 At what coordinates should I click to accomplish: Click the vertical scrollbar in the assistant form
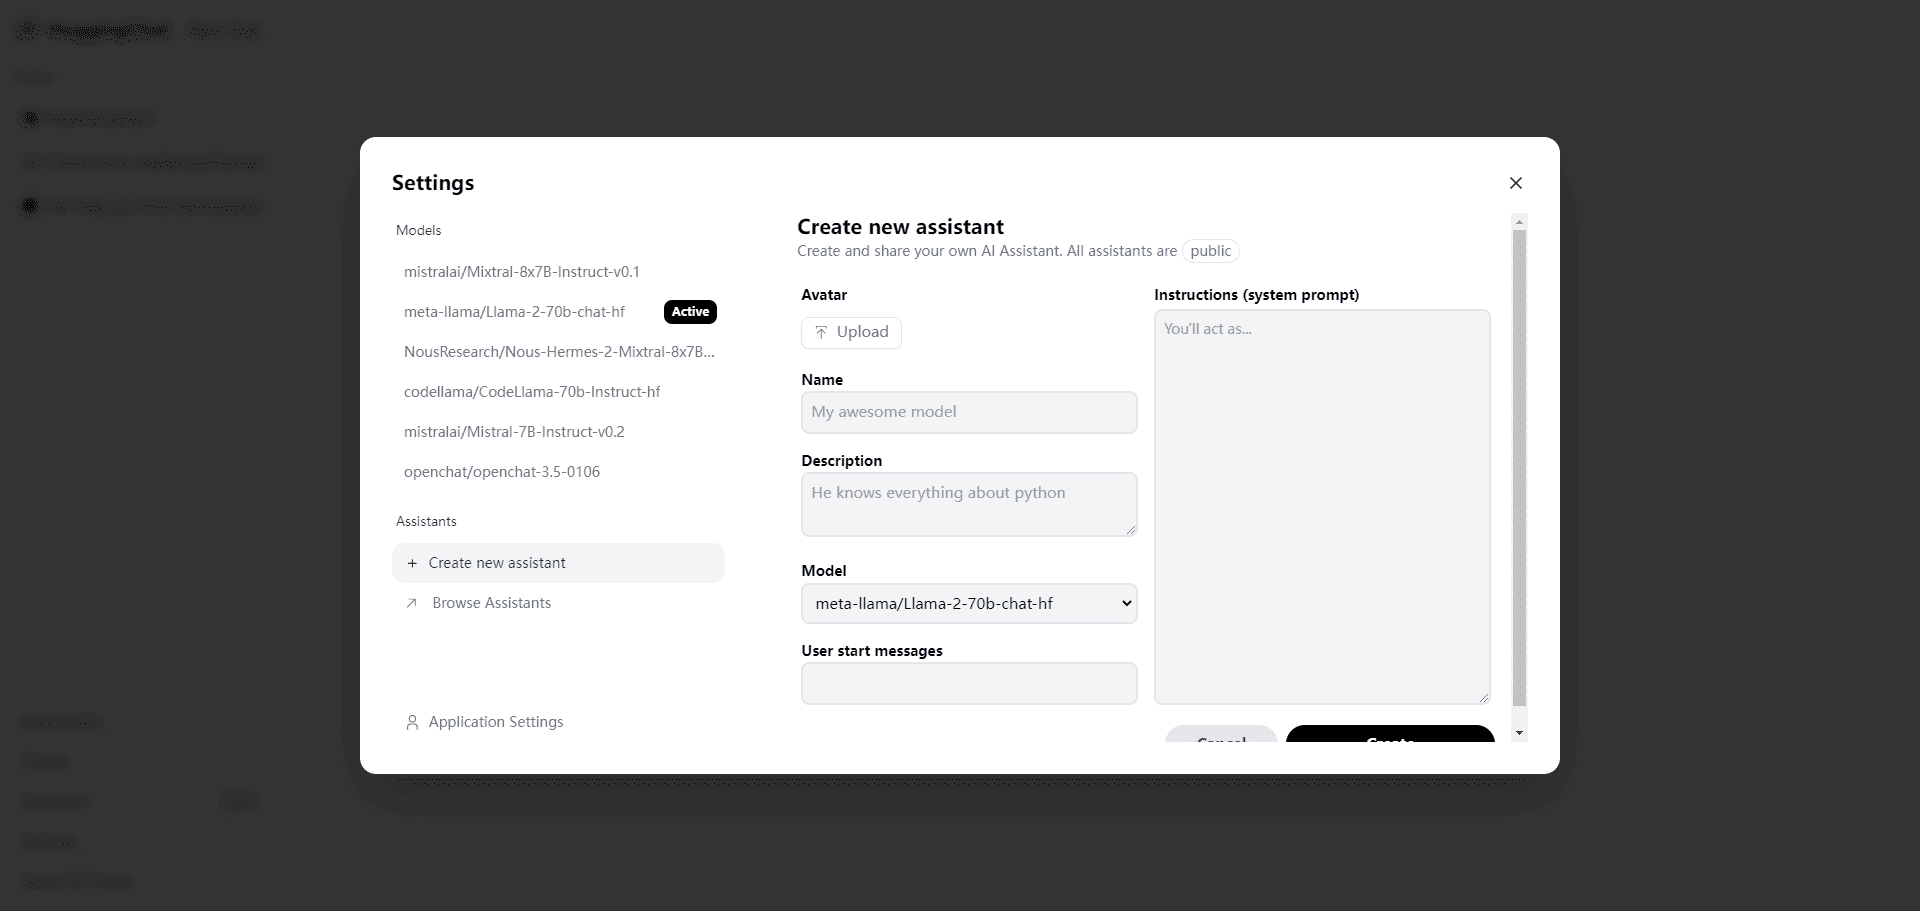pyautogui.click(x=1519, y=468)
